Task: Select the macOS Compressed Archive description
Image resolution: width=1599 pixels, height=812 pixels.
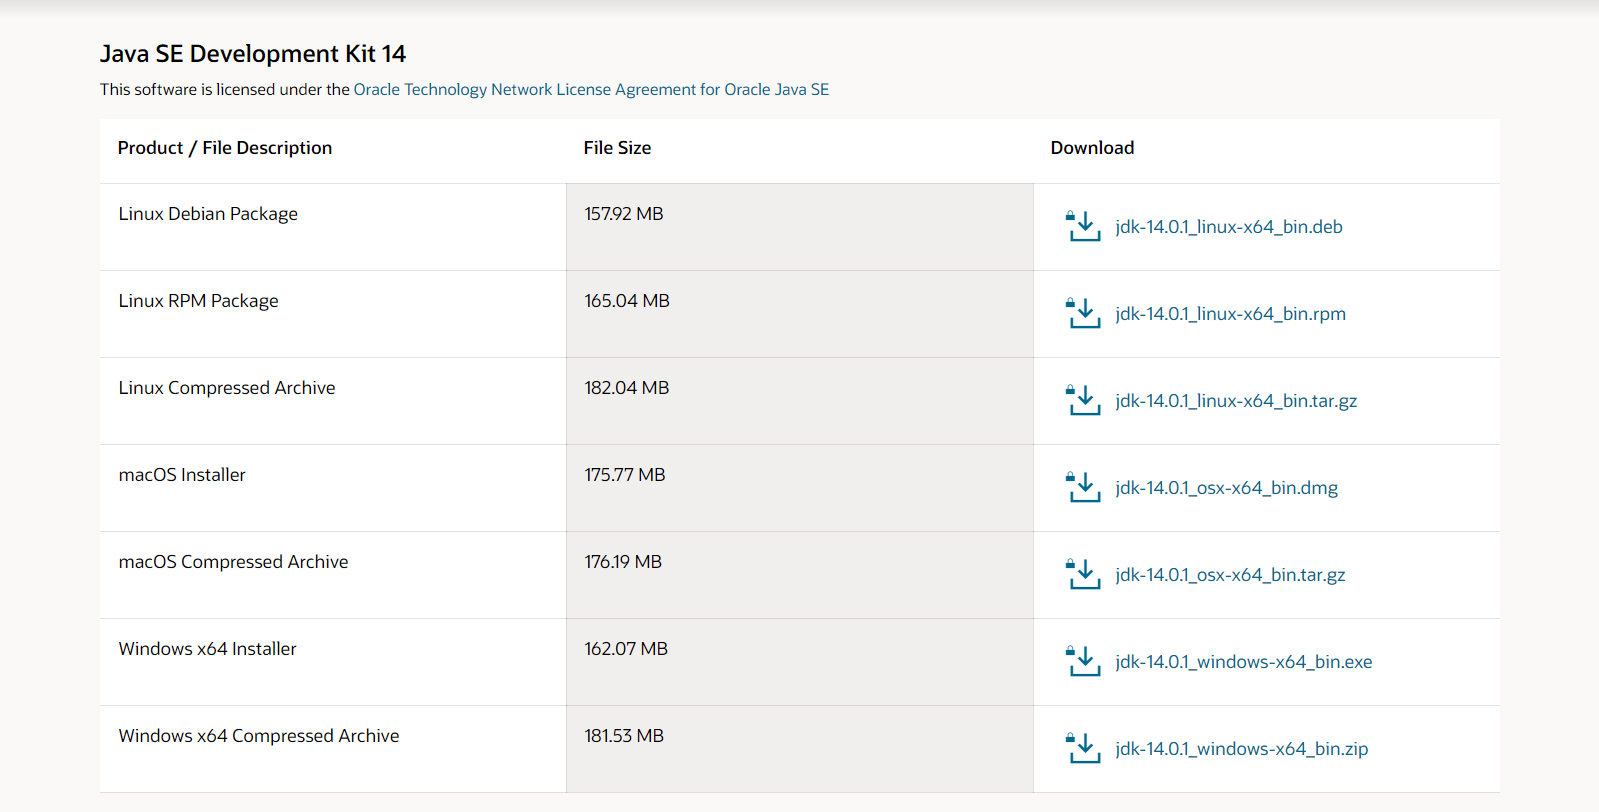Action: click(x=233, y=562)
